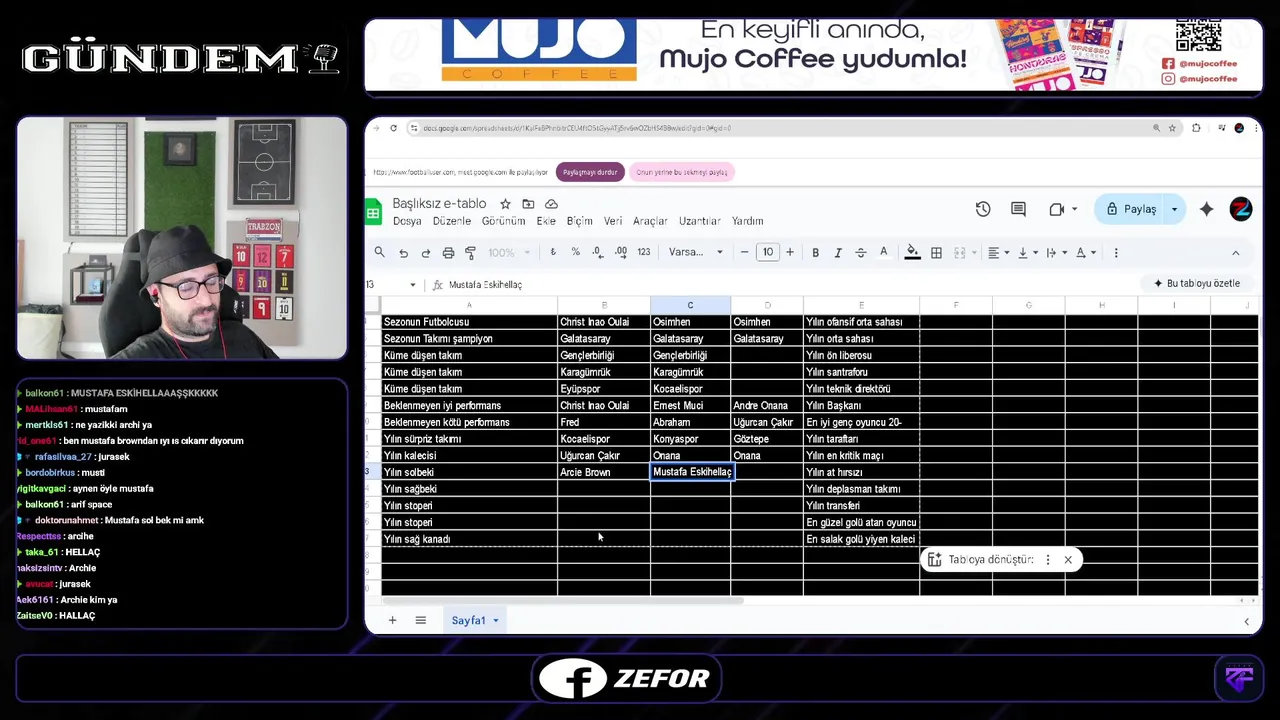Open the Veri menu
Screen dimensions: 1280x720
[x=613, y=221]
